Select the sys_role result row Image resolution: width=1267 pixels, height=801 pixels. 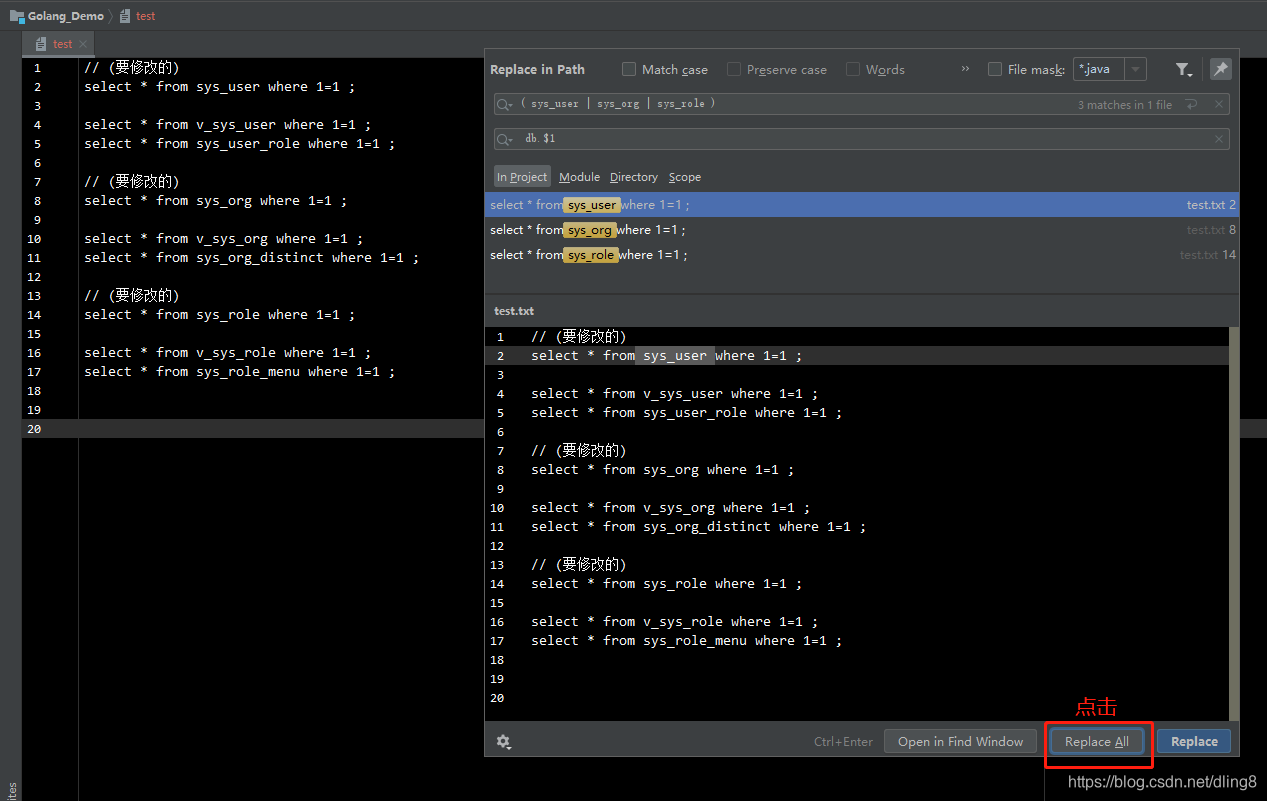coord(862,255)
